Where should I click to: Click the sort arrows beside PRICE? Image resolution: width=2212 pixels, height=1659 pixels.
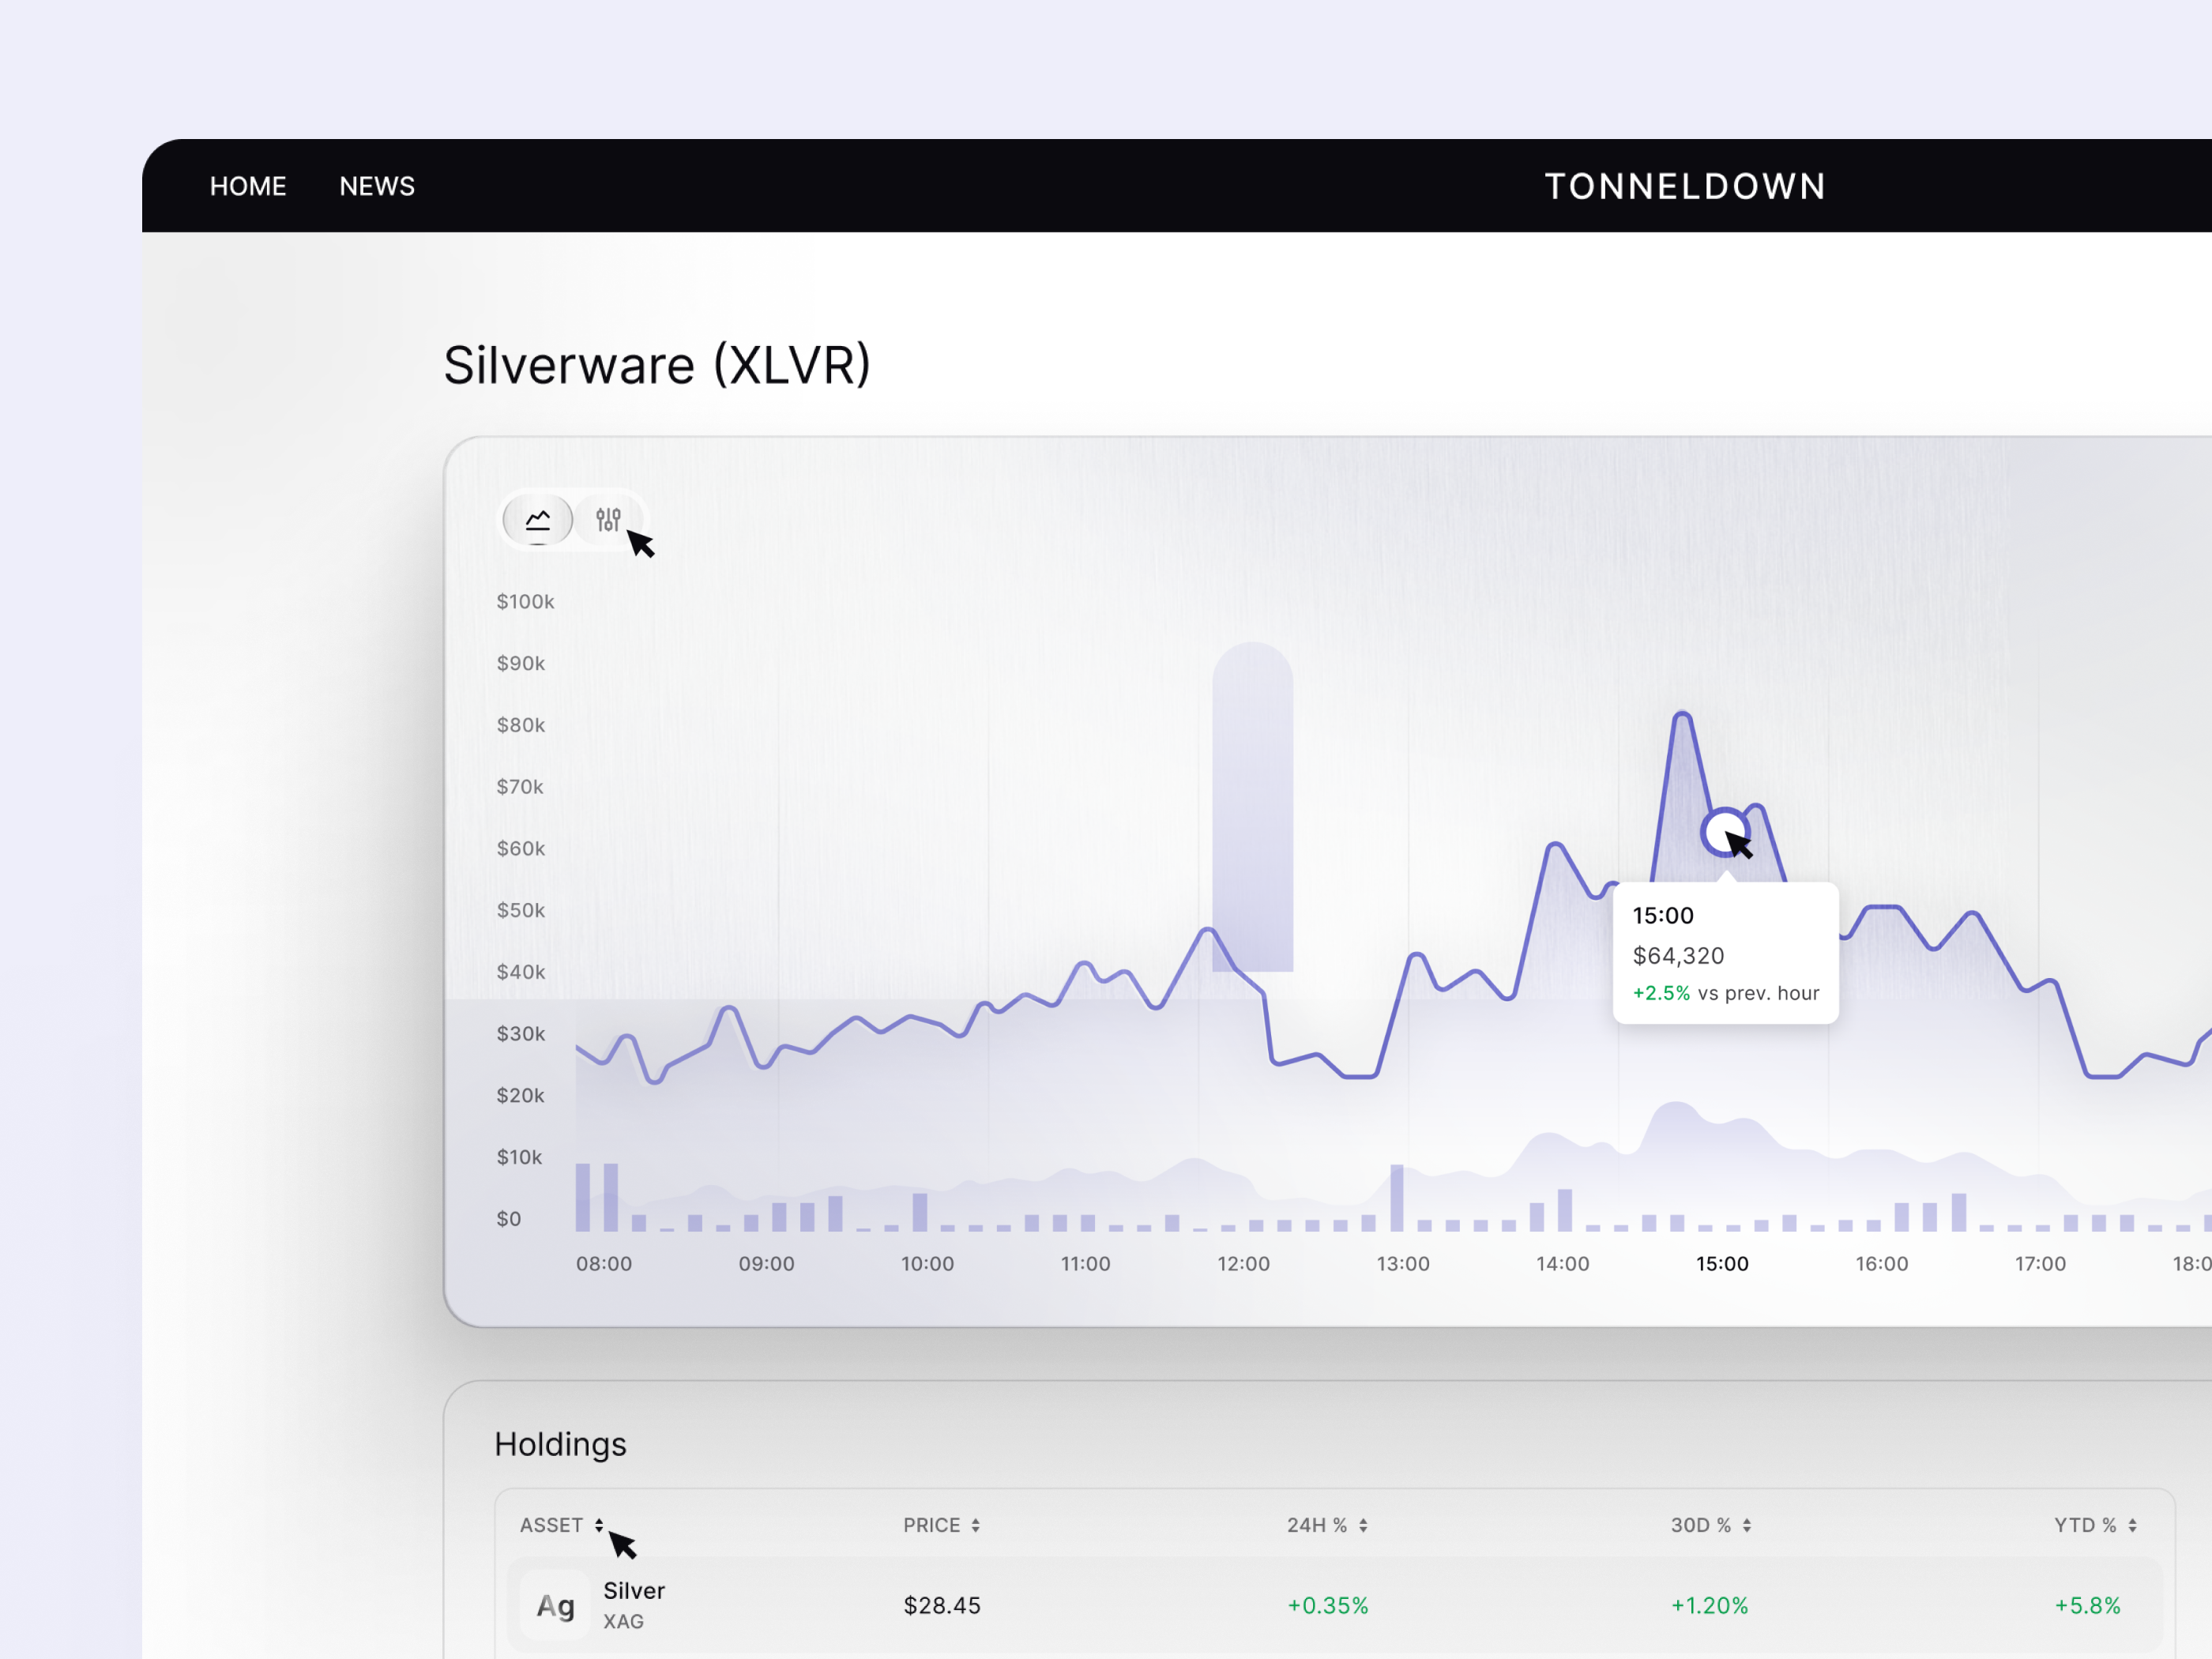coord(977,1525)
